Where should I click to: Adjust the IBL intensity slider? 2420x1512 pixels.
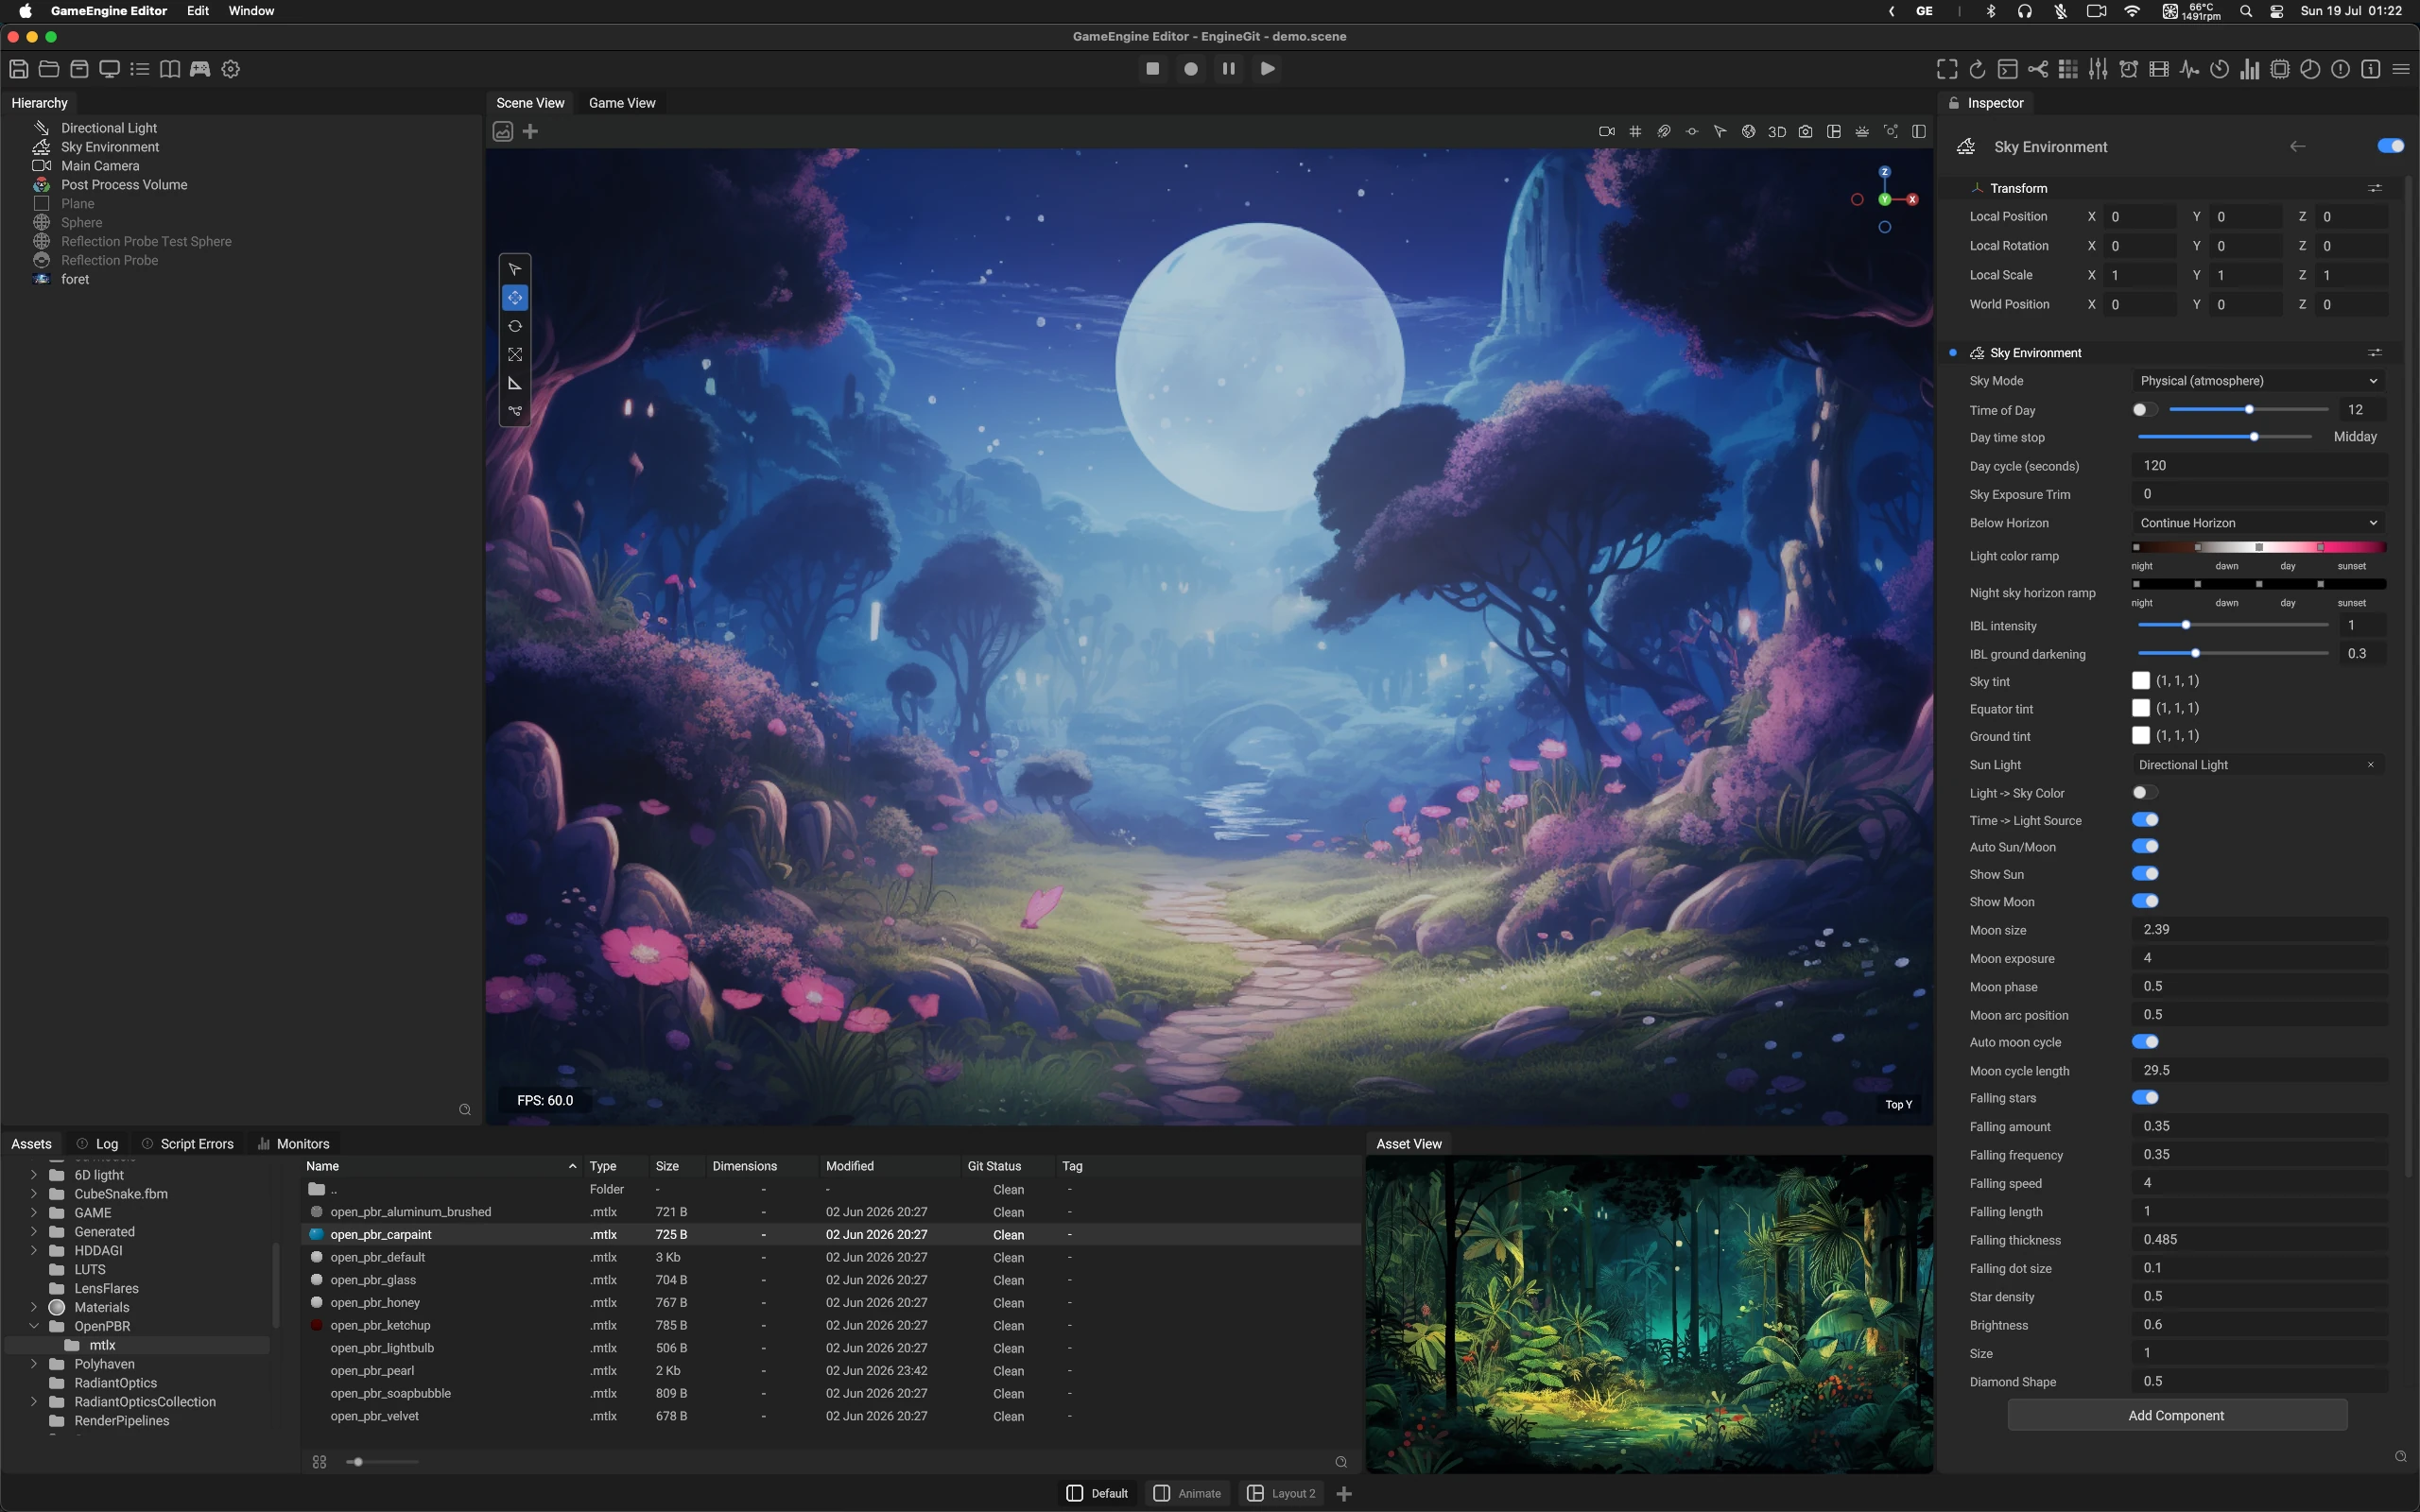click(2233, 625)
